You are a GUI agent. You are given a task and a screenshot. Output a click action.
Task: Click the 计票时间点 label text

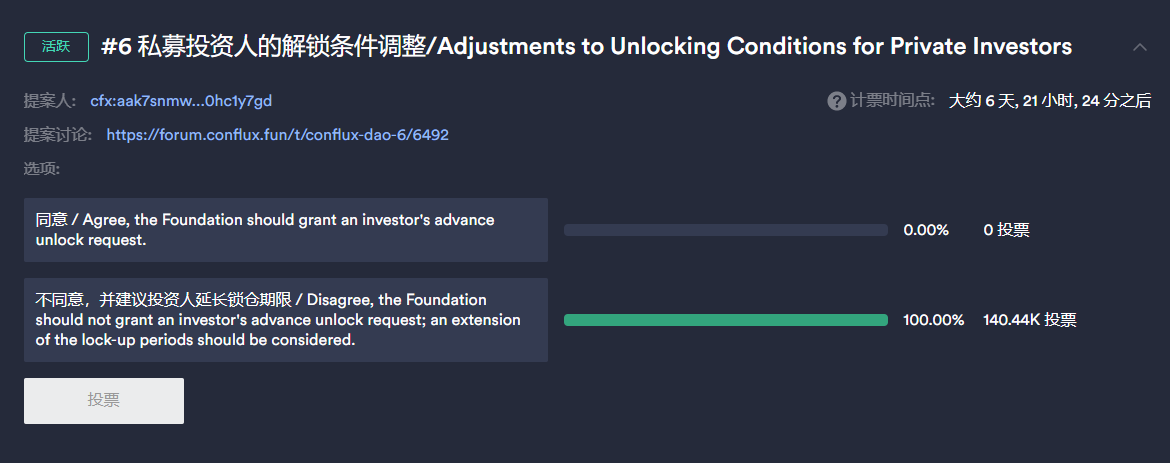click(892, 101)
